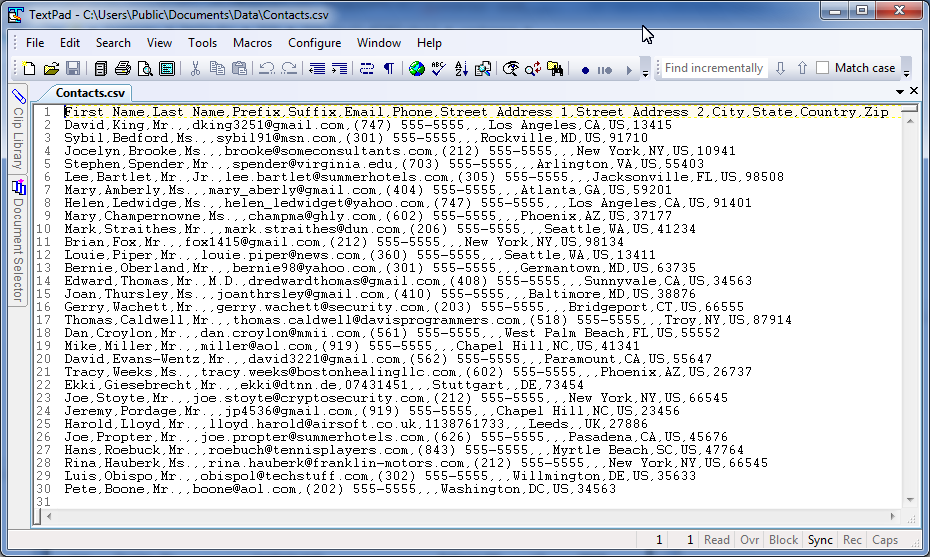Open the Replace toolbar icon
This screenshot has width=930, height=557.
pos(533,69)
